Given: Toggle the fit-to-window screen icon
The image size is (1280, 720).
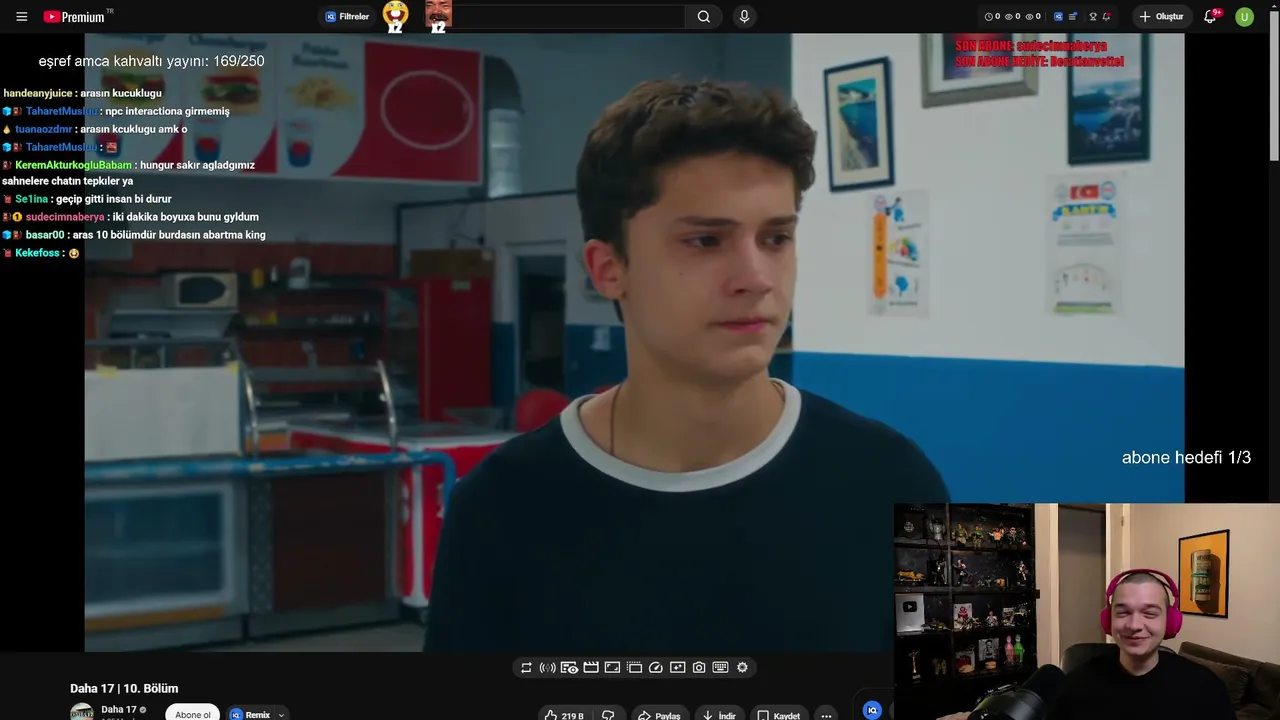Looking at the screenshot, I should click(x=612, y=668).
